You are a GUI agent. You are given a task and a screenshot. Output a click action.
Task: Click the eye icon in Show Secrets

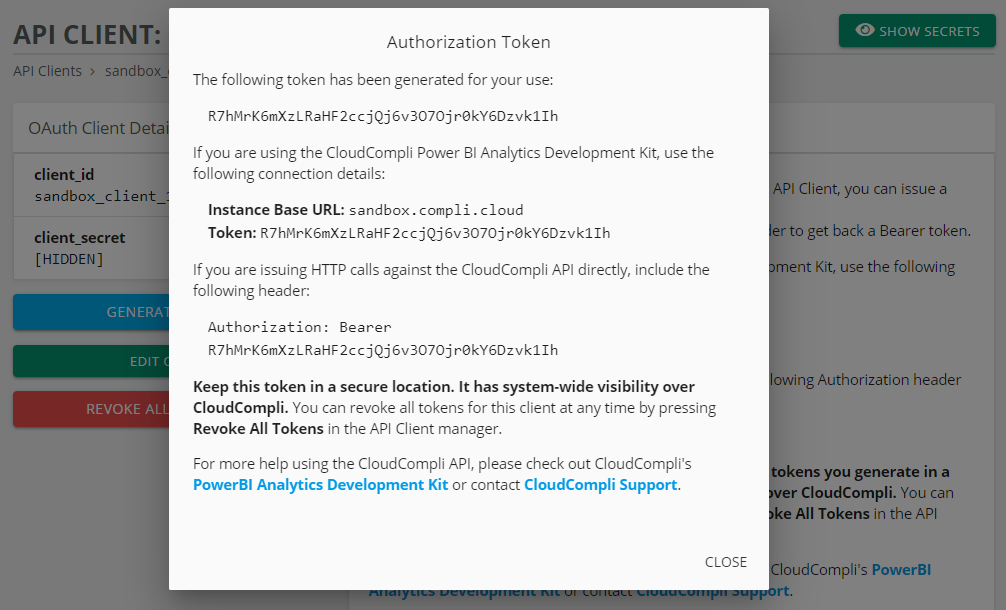click(x=865, y=30)
